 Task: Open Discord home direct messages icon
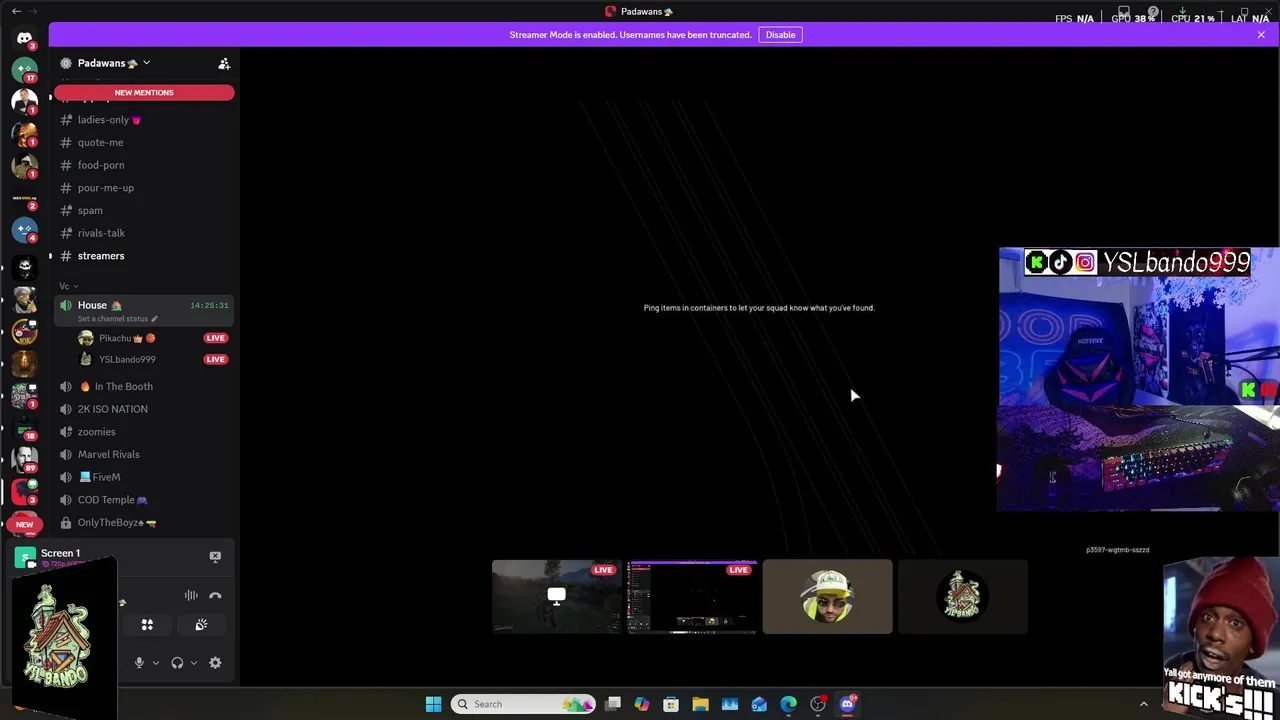tap(24, 37)
